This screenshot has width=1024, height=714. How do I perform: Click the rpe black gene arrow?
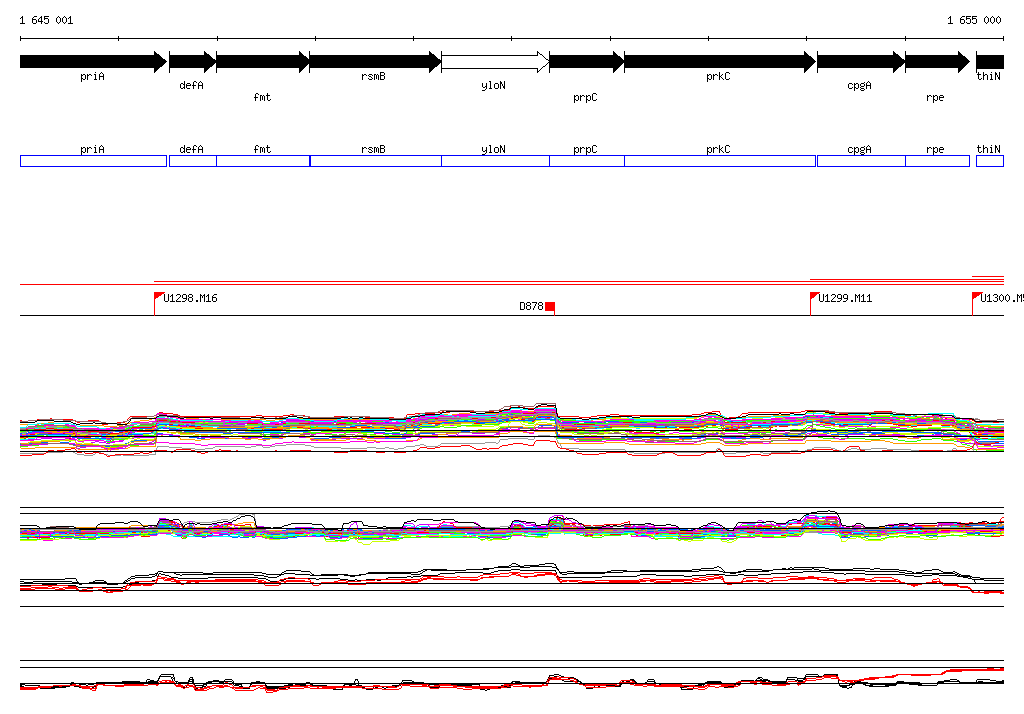[937, 62]
